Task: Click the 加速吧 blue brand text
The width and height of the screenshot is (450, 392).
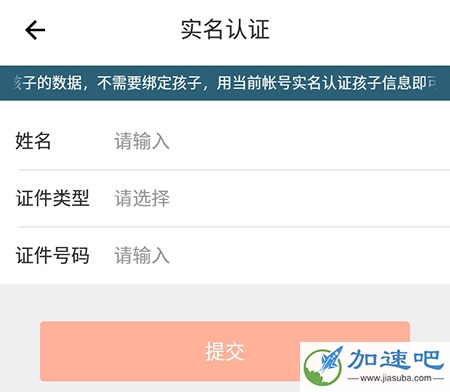Action: [x=396, y=359]
